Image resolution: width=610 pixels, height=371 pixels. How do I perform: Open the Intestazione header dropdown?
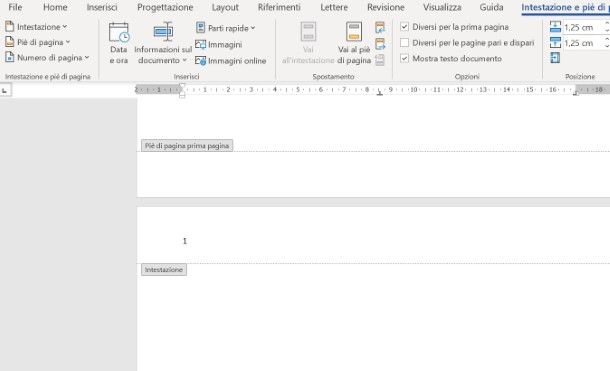coord(36,27)
